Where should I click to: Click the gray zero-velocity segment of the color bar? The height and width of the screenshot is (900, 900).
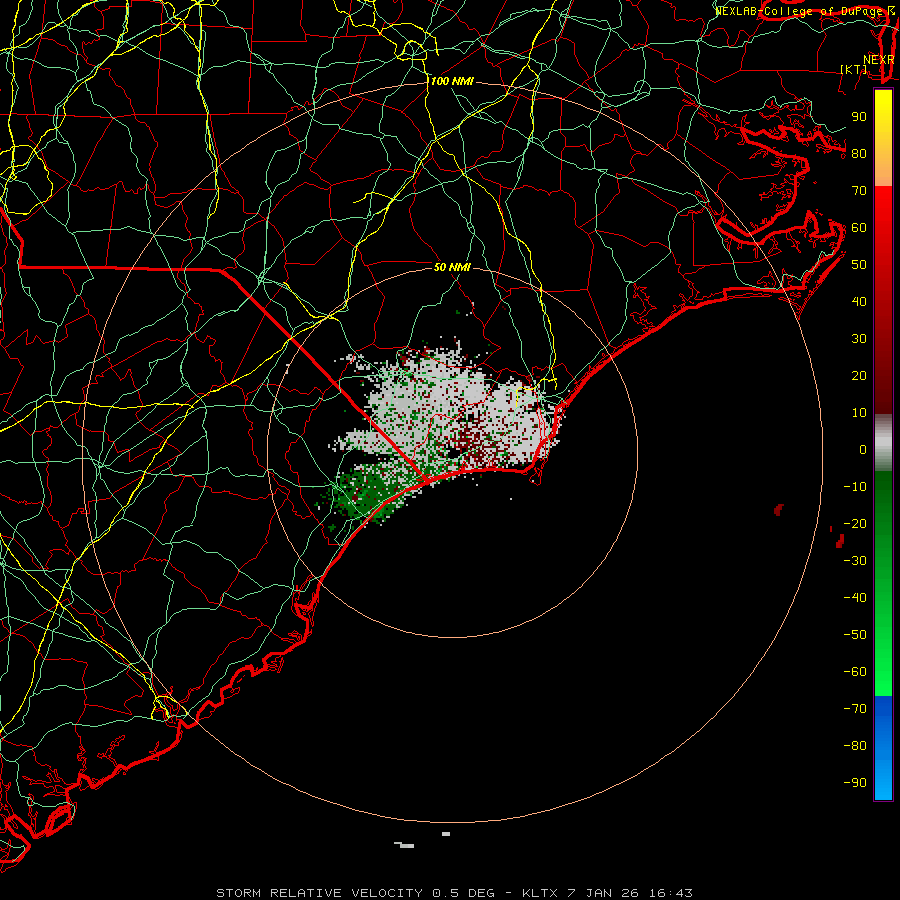(x=883, y=443)
